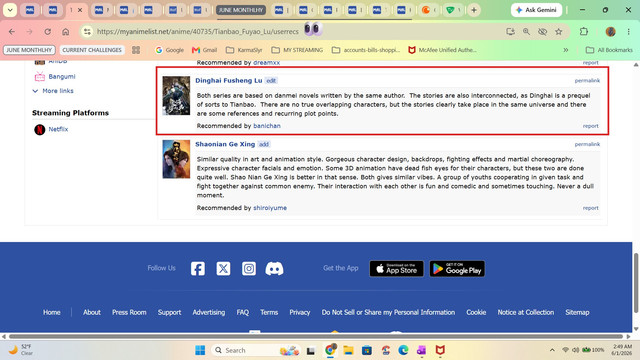Open the site information button in address bar
Viewport: 640px width, 360px height.
pos(87,31)
